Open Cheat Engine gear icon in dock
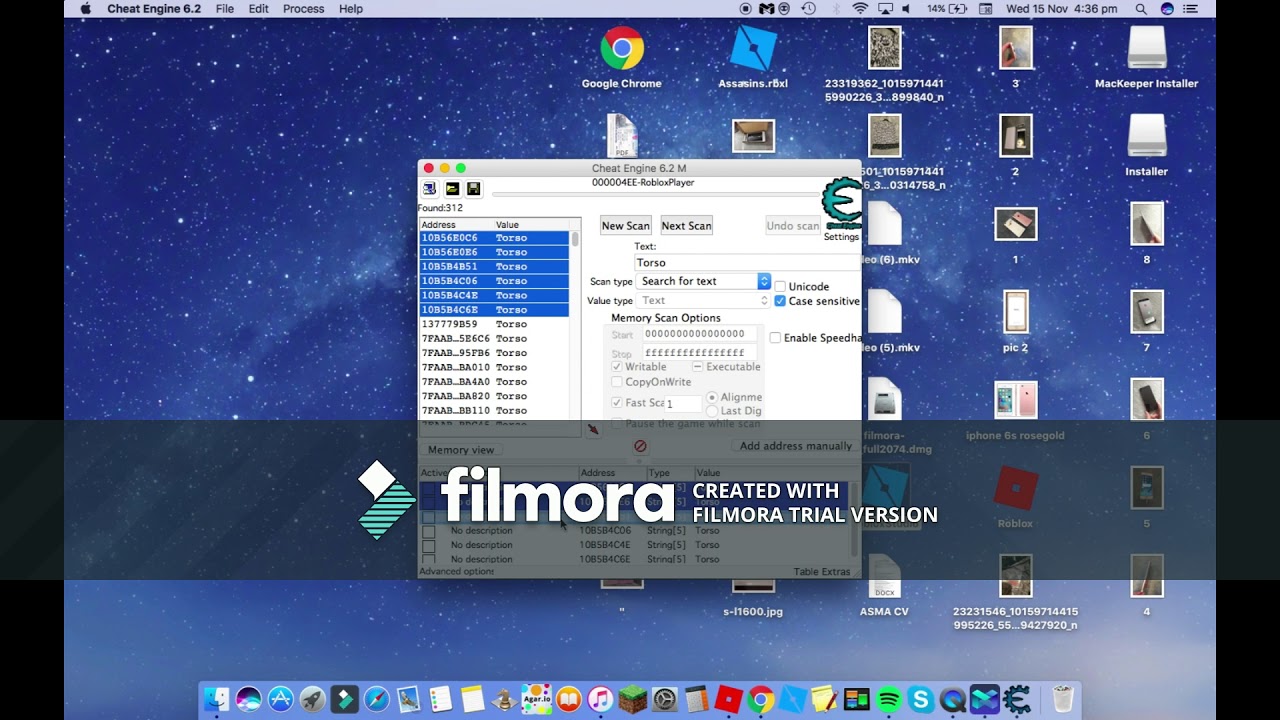 tap(1017, 699)
